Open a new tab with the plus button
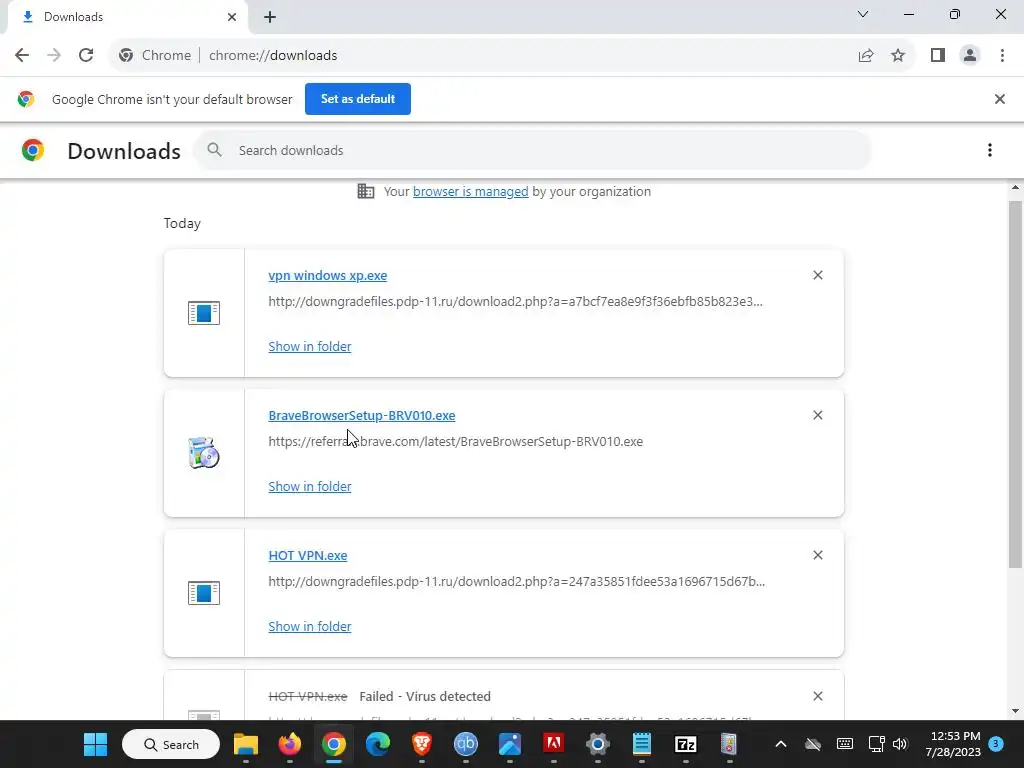The width and height of the screenshot is (1024, 768). point(270,18)
